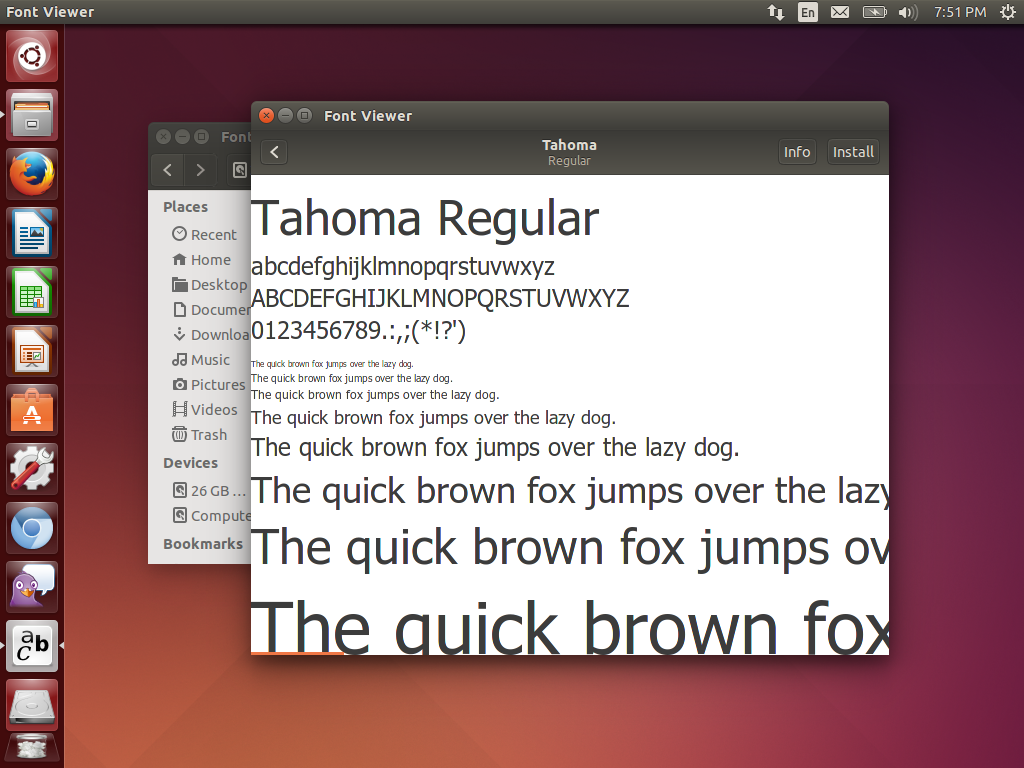Launch LibreOffice Impress from the dock
The height and width of the screenshot is (768, 1024).
pyautogui.click(x=33, y=351)
